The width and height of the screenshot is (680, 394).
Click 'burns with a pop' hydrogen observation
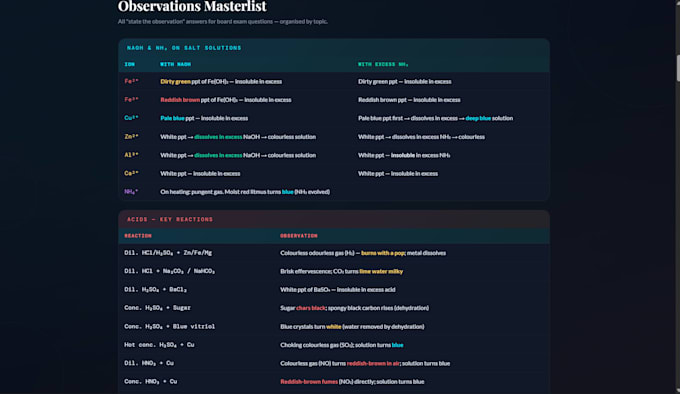[363, 253]
